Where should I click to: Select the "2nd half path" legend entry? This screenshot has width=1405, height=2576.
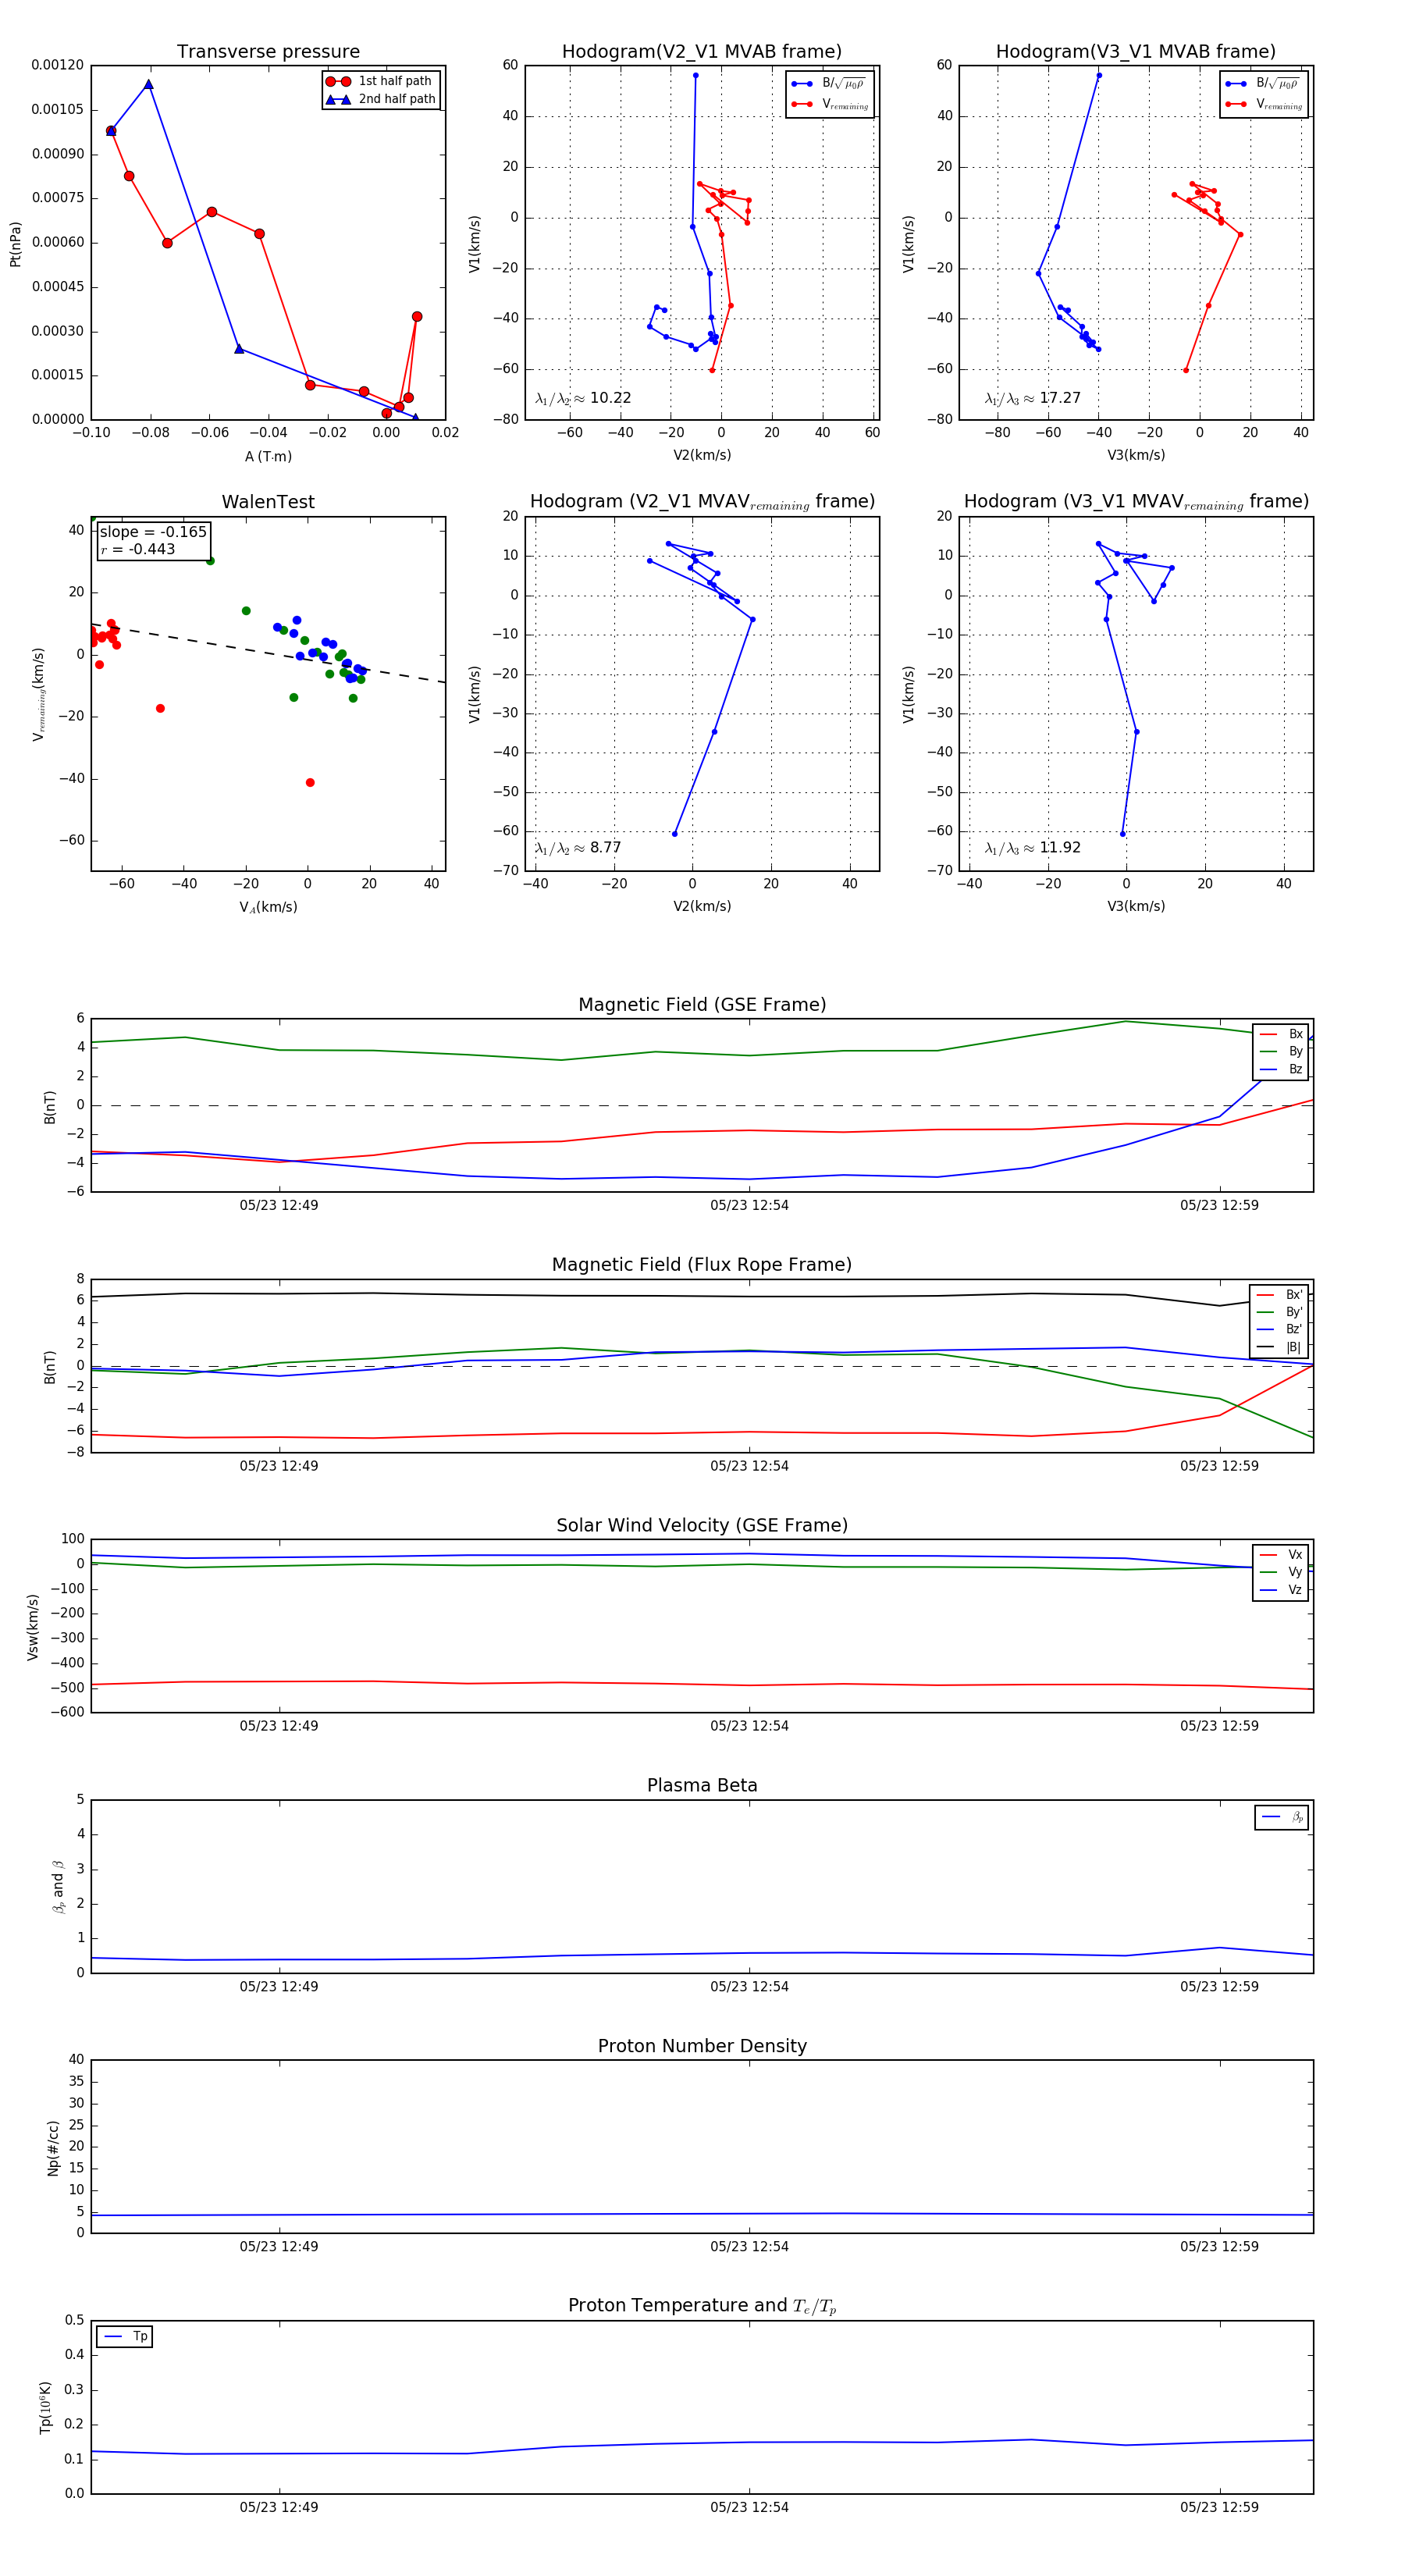click(380, 99)
